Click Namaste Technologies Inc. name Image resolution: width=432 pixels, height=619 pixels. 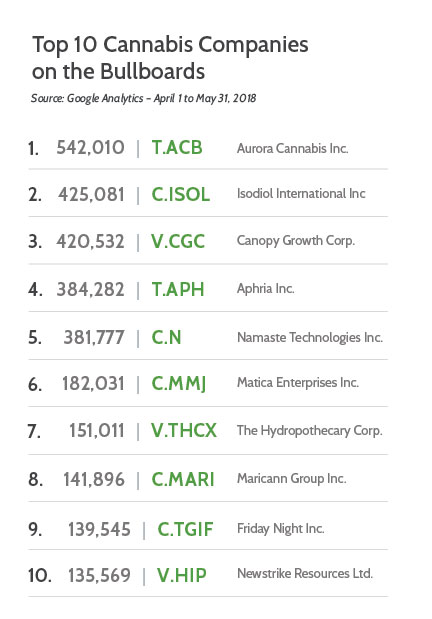(x=310, y=338)
